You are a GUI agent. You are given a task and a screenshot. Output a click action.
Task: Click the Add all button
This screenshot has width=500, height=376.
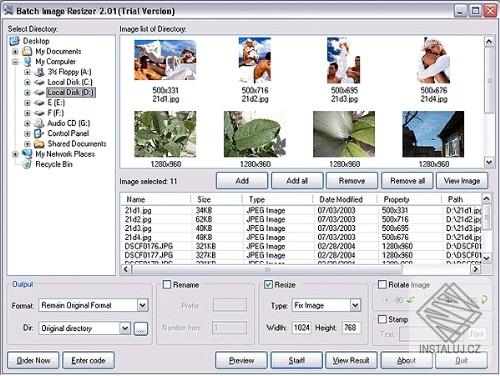(297, 181)
